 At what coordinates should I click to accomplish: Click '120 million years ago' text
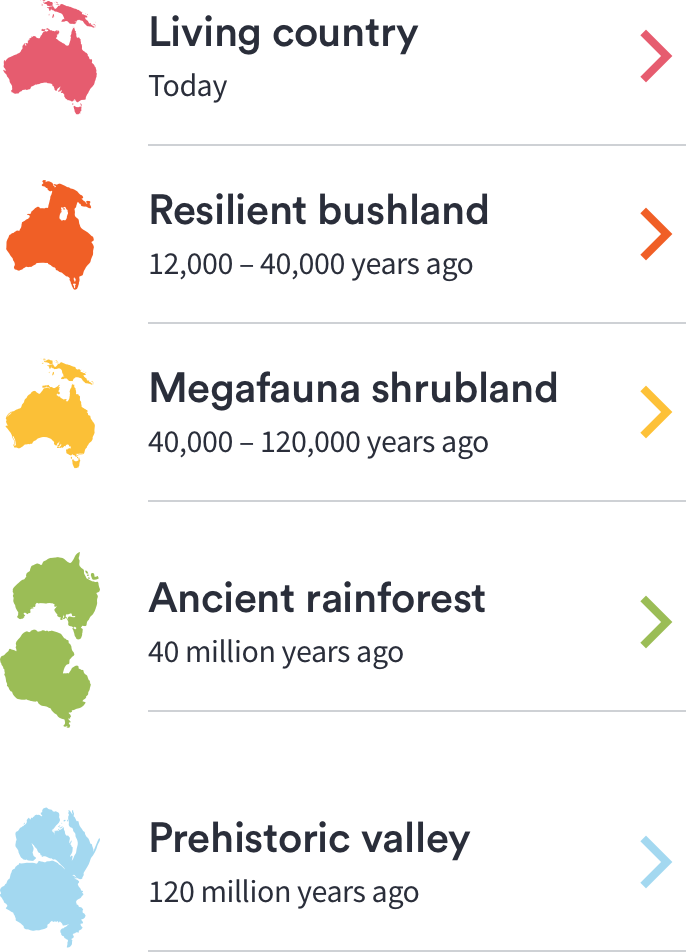(x=283, y=892)
